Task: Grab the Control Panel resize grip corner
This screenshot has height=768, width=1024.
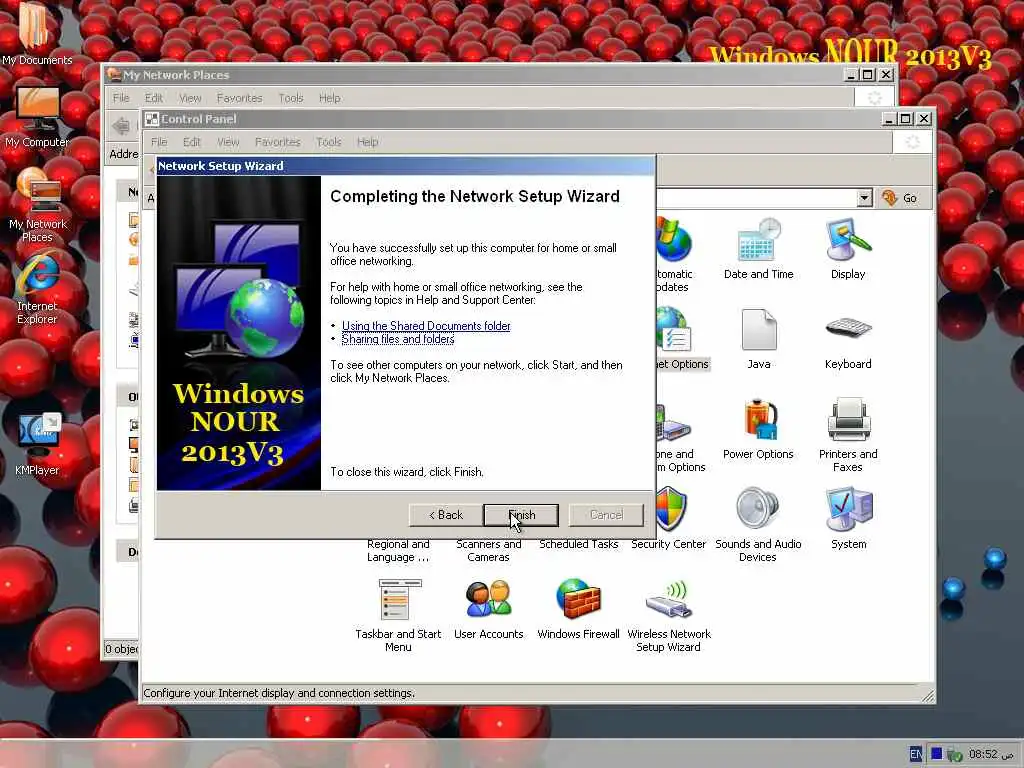Action: (x=927, y=696)
